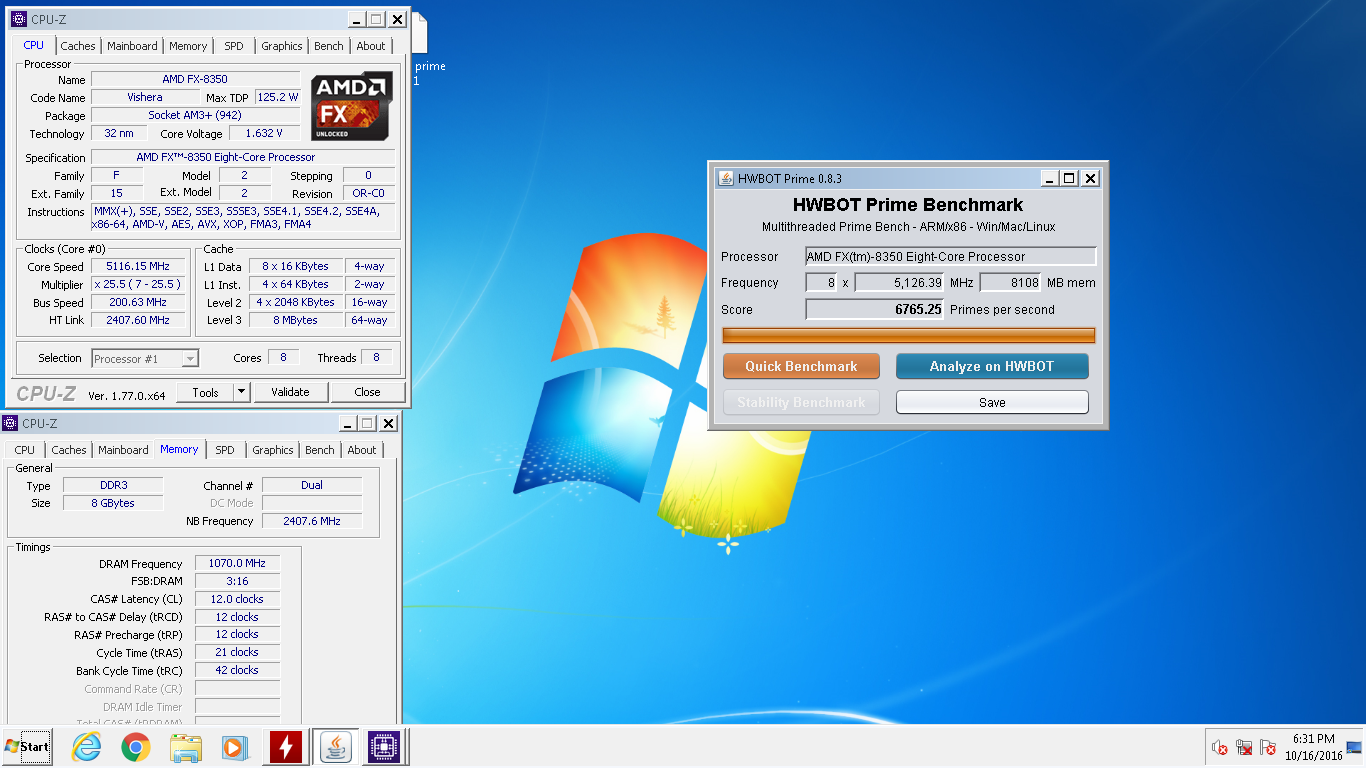Click the Action Center flag tray icon
This screenshot has width=1366, height=768.
tap(1268, 747)
